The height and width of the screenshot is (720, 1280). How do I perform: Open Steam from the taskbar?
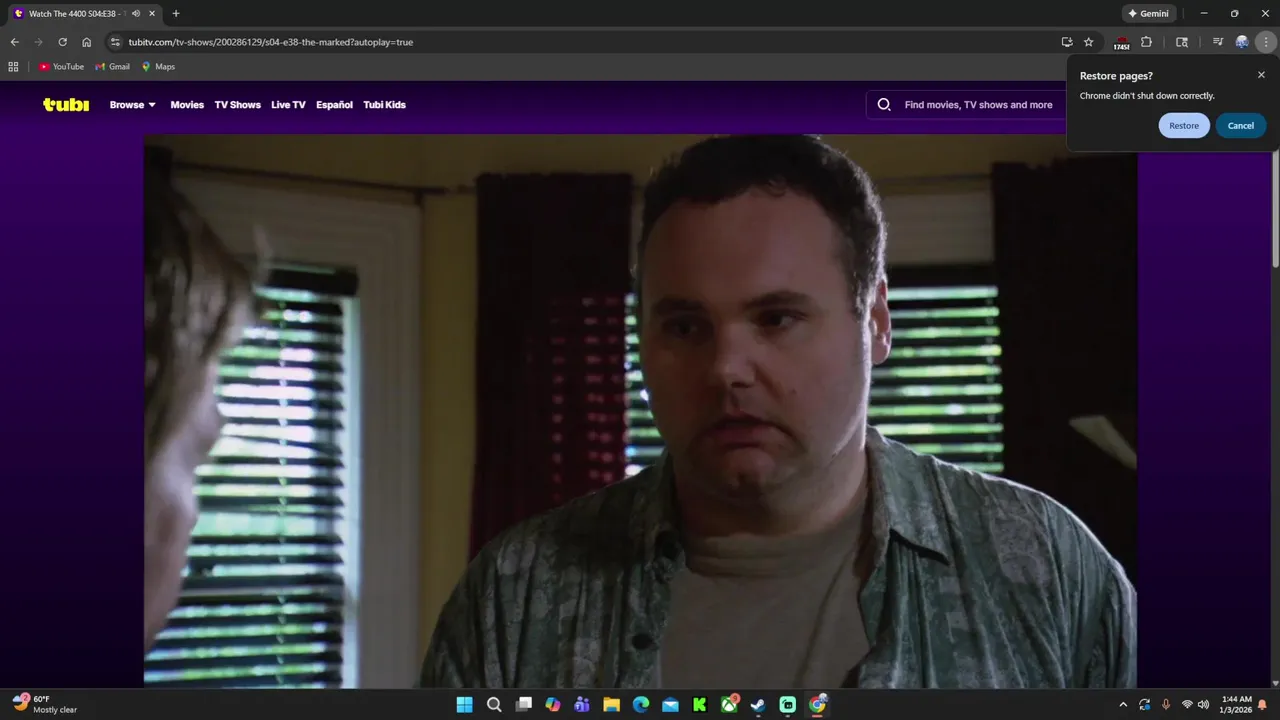pyautogui.click(x=758, y=705)
